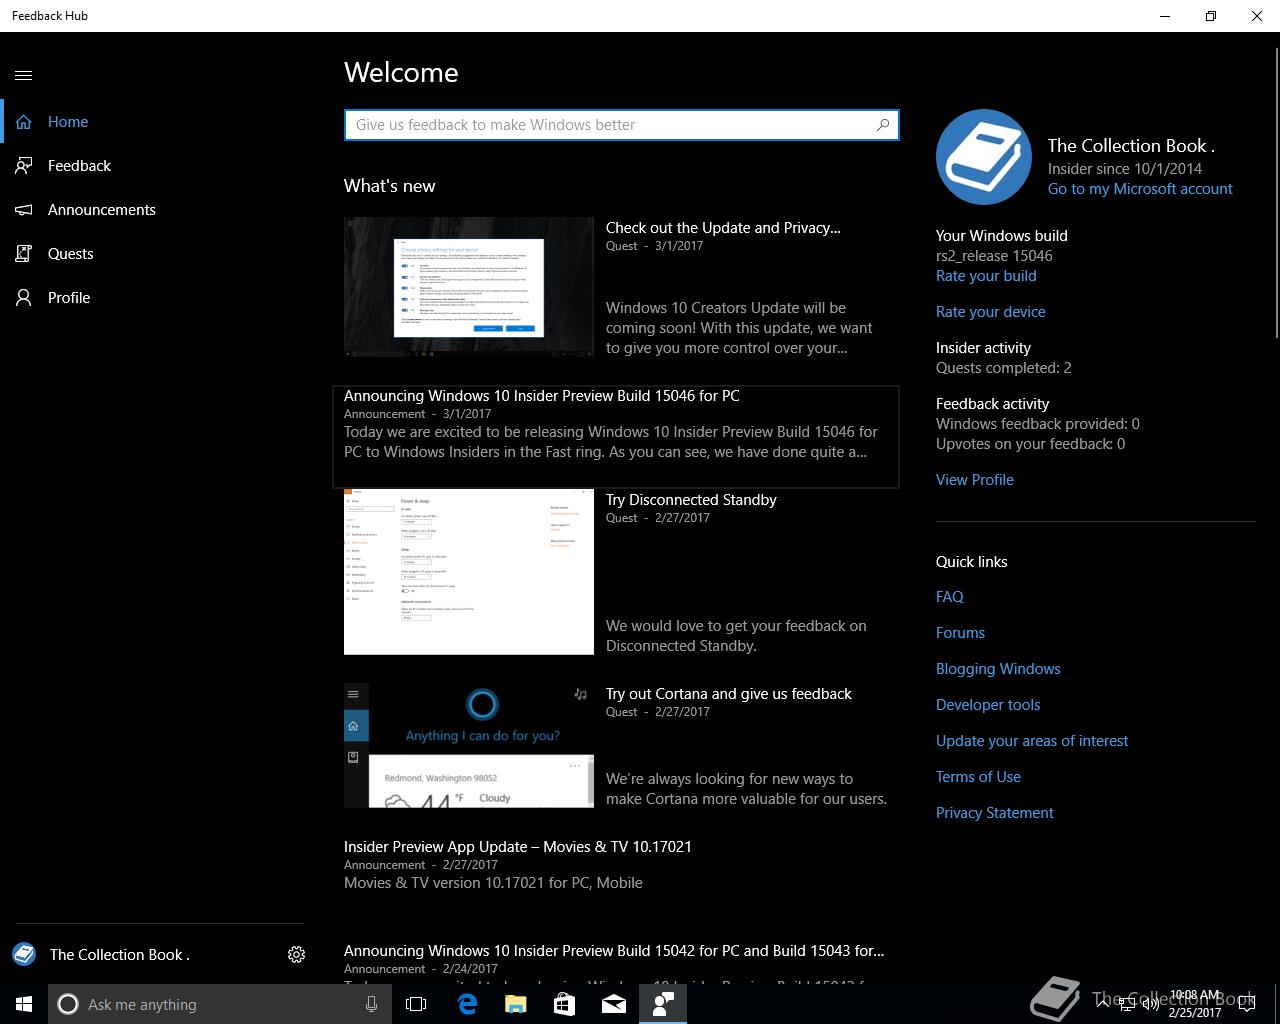Screen dimensions: 1280x1024
Task: Click the Profile person icon
Action: click(24, 298)
